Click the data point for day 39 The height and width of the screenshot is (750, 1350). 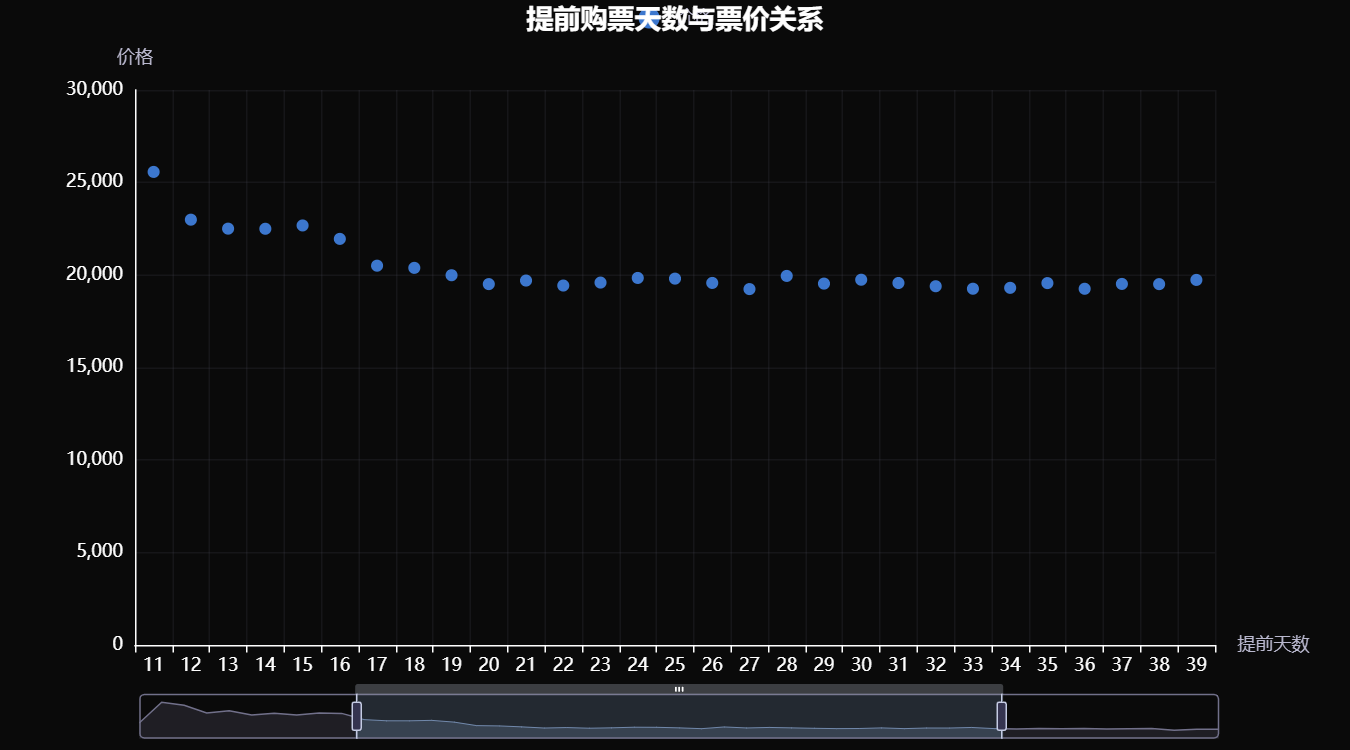(x=1196, y=280)
